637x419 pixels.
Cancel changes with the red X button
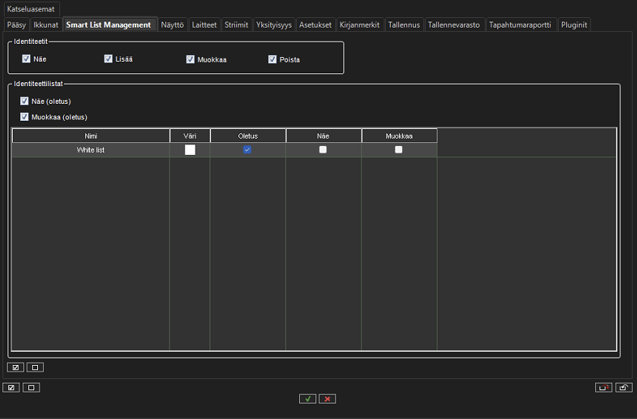(327, 399)
